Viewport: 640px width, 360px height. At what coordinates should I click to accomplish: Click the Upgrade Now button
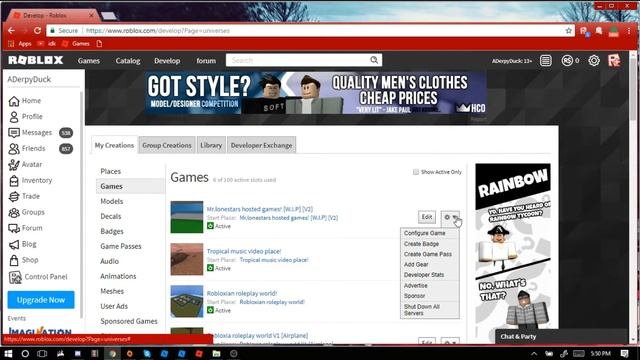pyautogui.click(x=41, y=300)
